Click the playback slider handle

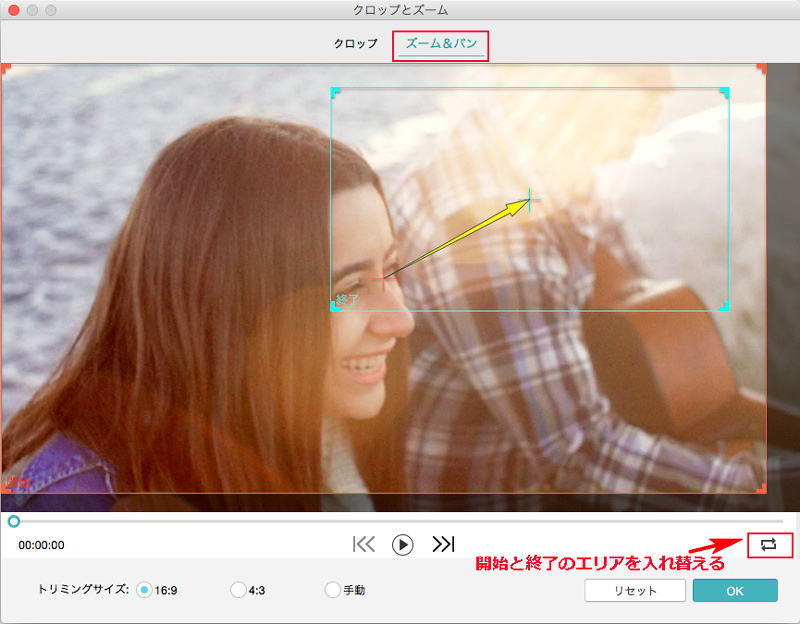[x=14, y=521]
